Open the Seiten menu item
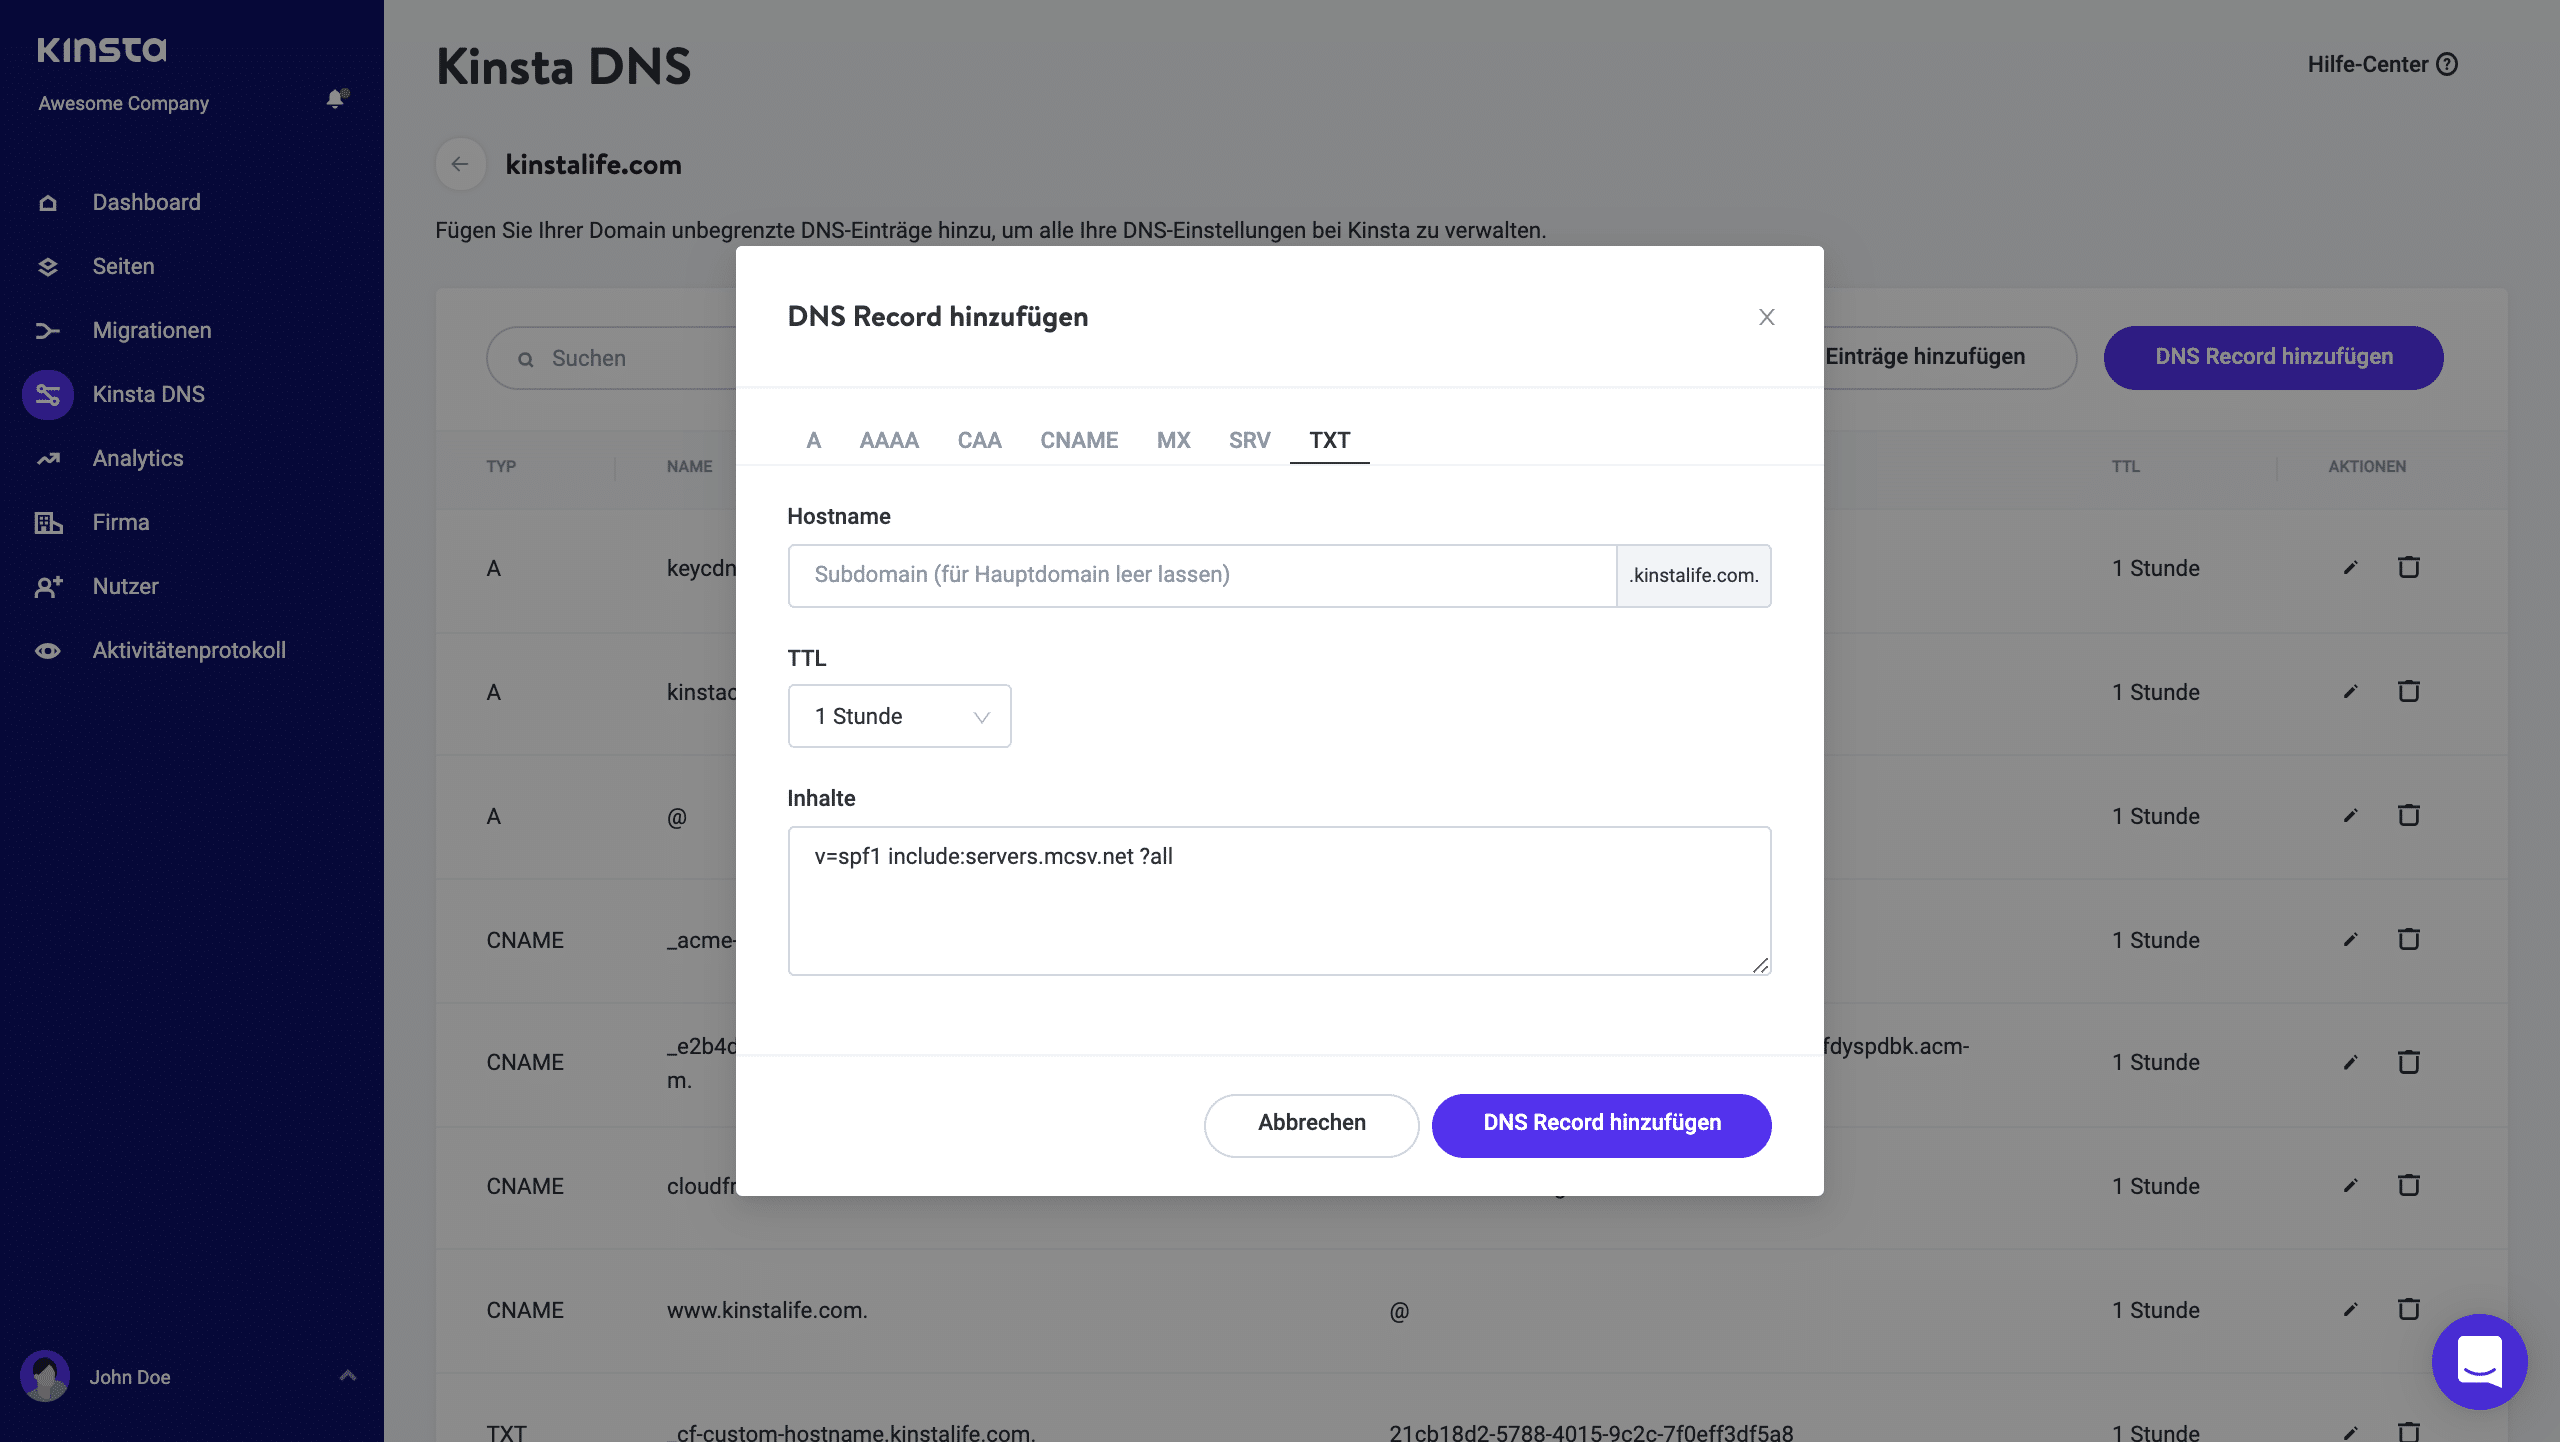This screenshot has height=1442, width=2560. point(124,267)
